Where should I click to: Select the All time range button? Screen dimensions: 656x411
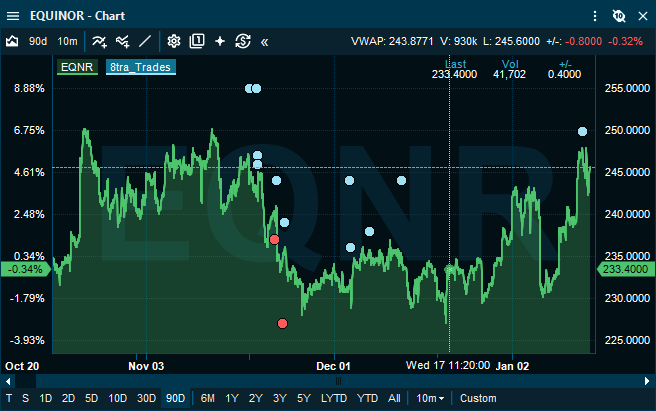coord(395,398)
